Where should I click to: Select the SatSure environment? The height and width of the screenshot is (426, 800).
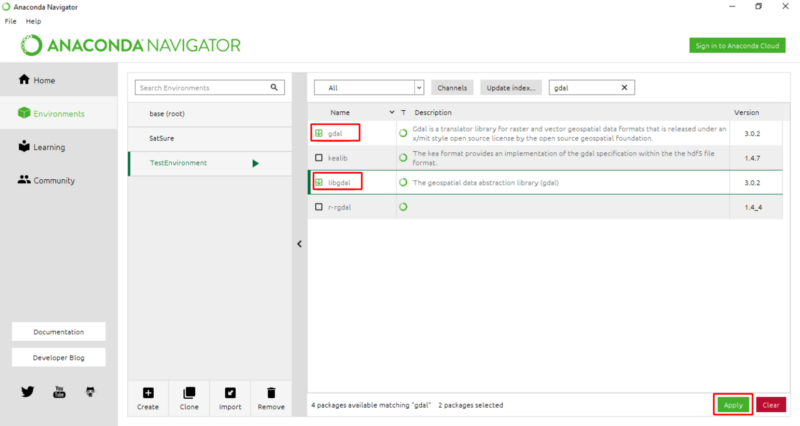coord(210,138)
